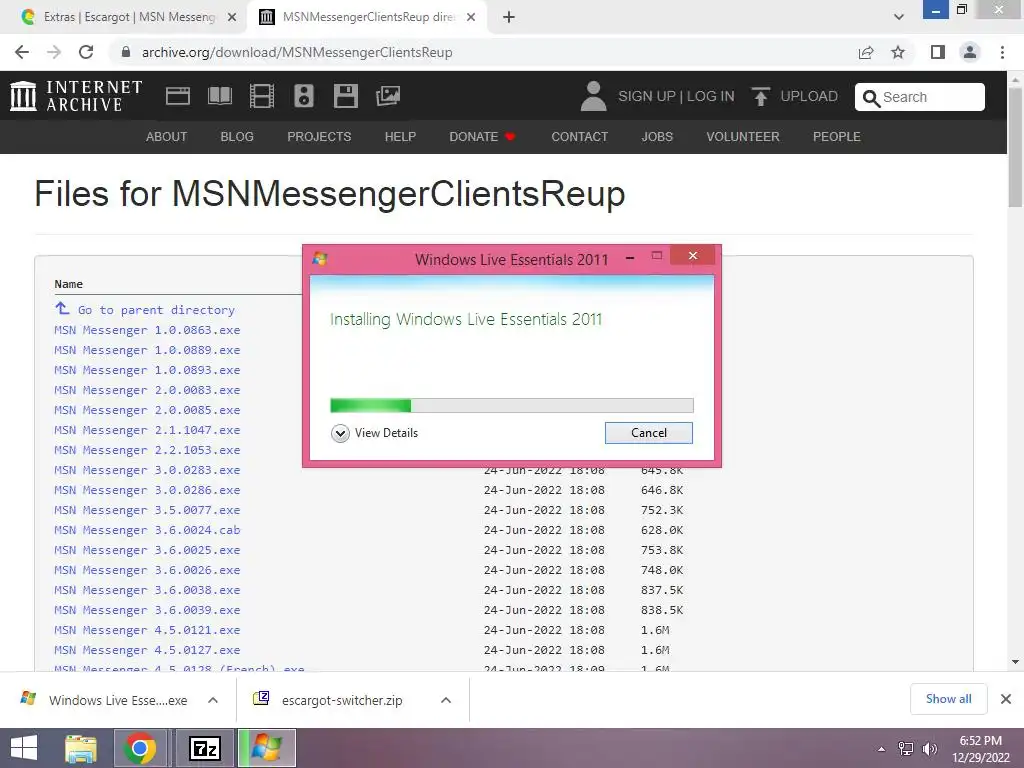Cancel the Windows Live Essentials installation
This screenshot has width=1024, height=768.
648,433
